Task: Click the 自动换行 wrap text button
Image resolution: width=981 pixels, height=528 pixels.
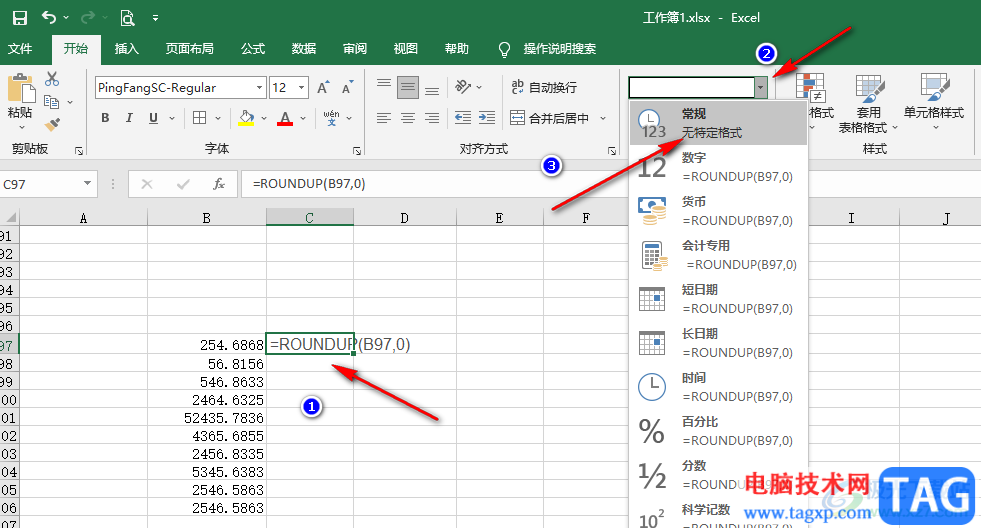Action: point(544,87)
